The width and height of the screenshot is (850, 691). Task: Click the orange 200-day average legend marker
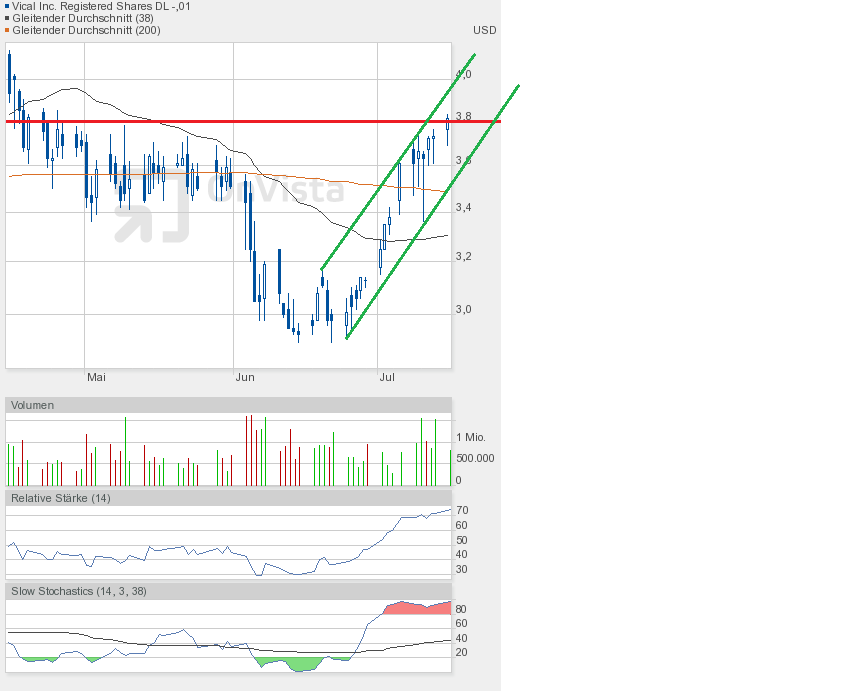click(8, 30)
